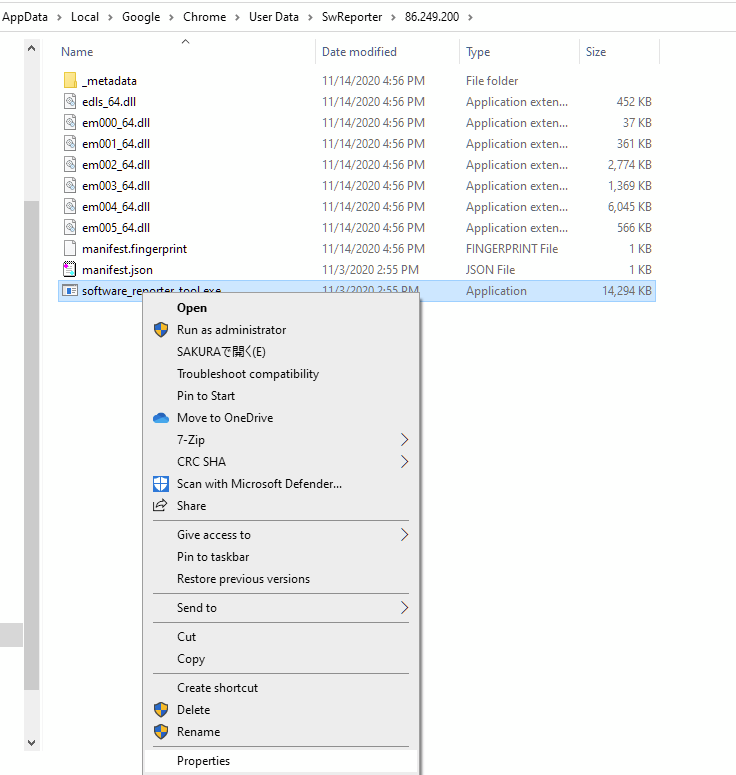Open breadcrumb chevron after SwReporter

point(393,17)
